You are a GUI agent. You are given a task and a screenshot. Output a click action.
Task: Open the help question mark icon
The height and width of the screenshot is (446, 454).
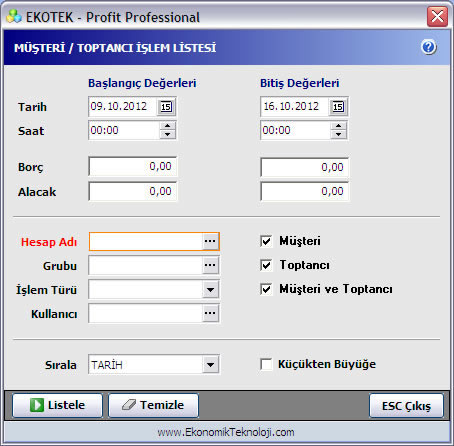(x=429, y=47)
